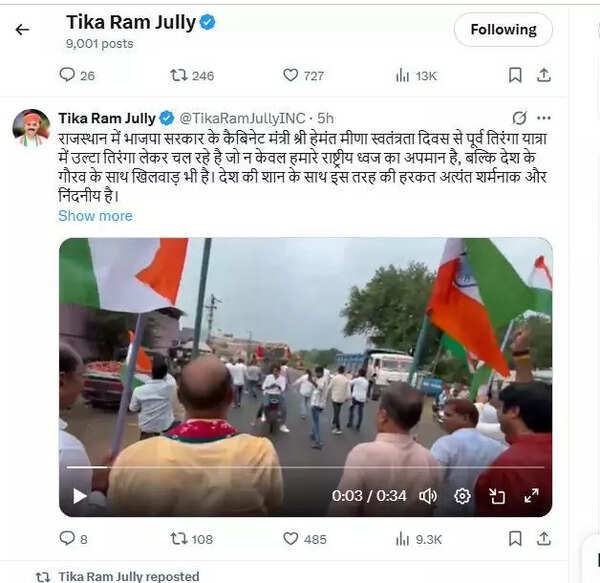Share the top post
The image size is (600, 583).
click(543, 75)
